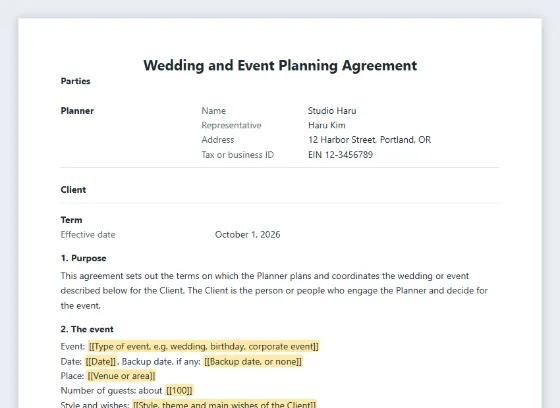The height and width of the screenshot is (408, 560).
Task: Click the Place: label text
Action: [x=72, y=376]
